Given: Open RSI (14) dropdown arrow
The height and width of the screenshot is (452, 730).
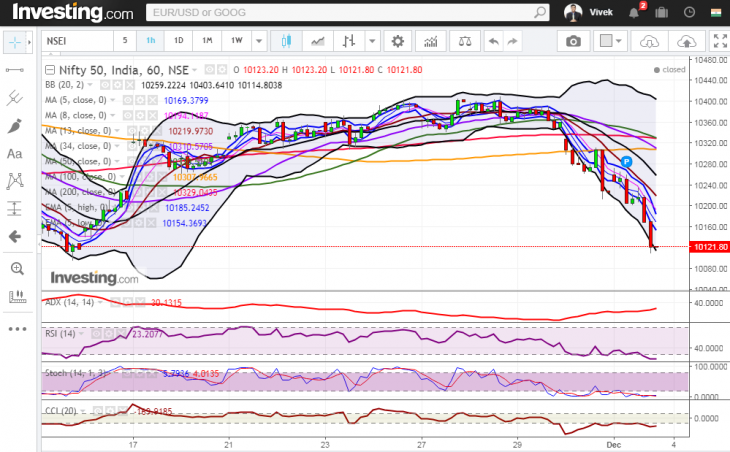Looking at the screenshot, I should [x=81, y=334].
